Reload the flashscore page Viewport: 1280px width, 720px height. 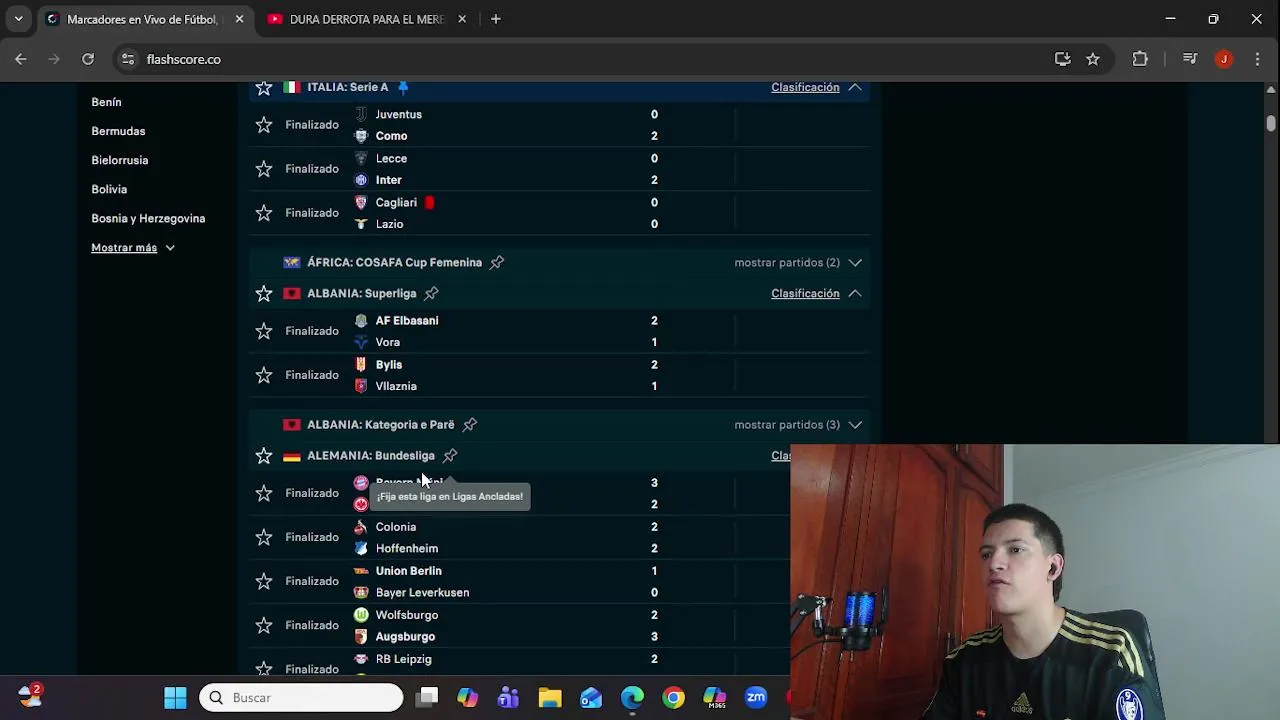pos(88,59)
